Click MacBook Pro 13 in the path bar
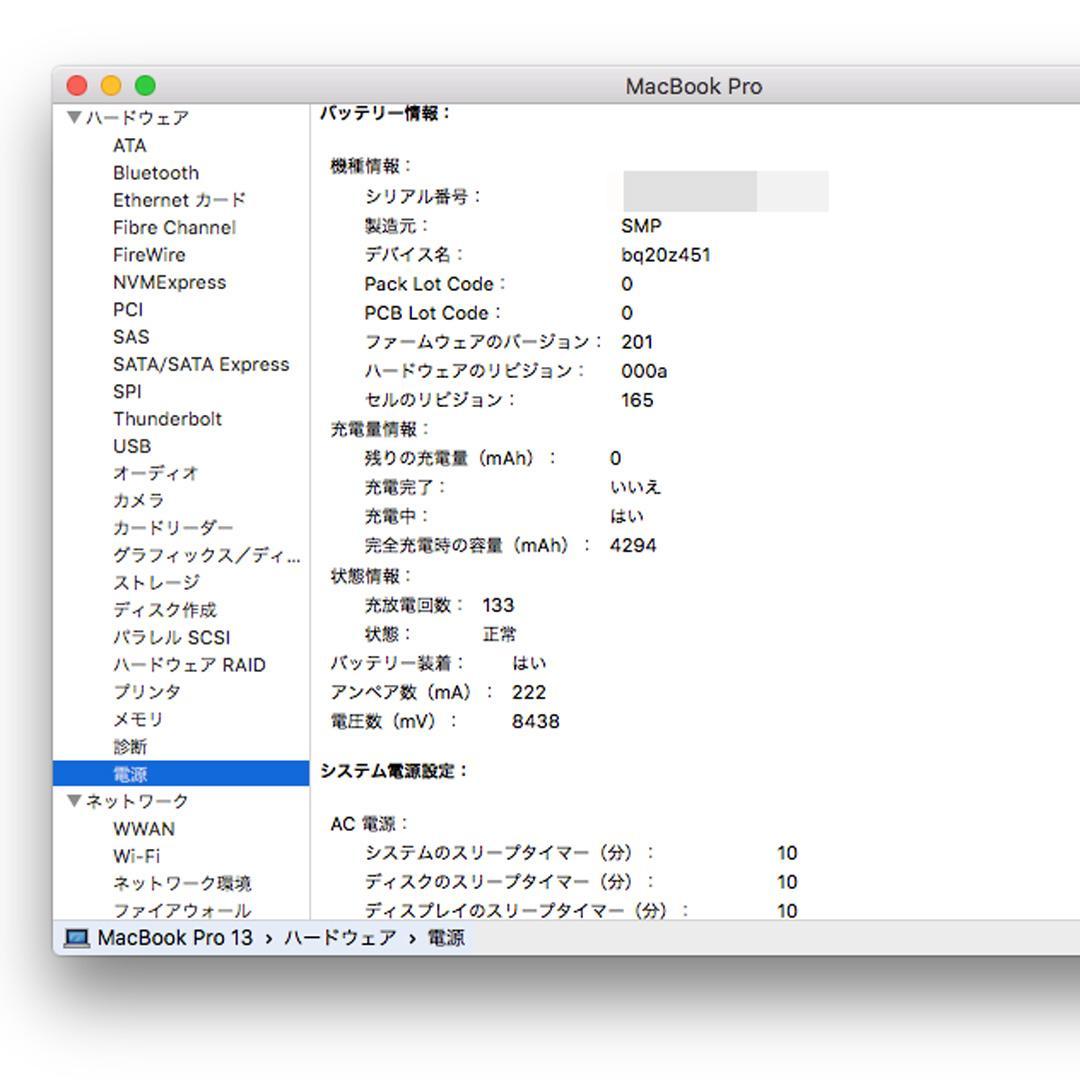The image size is (1080, 1080). pyautogui.click(x=175, y=938)
